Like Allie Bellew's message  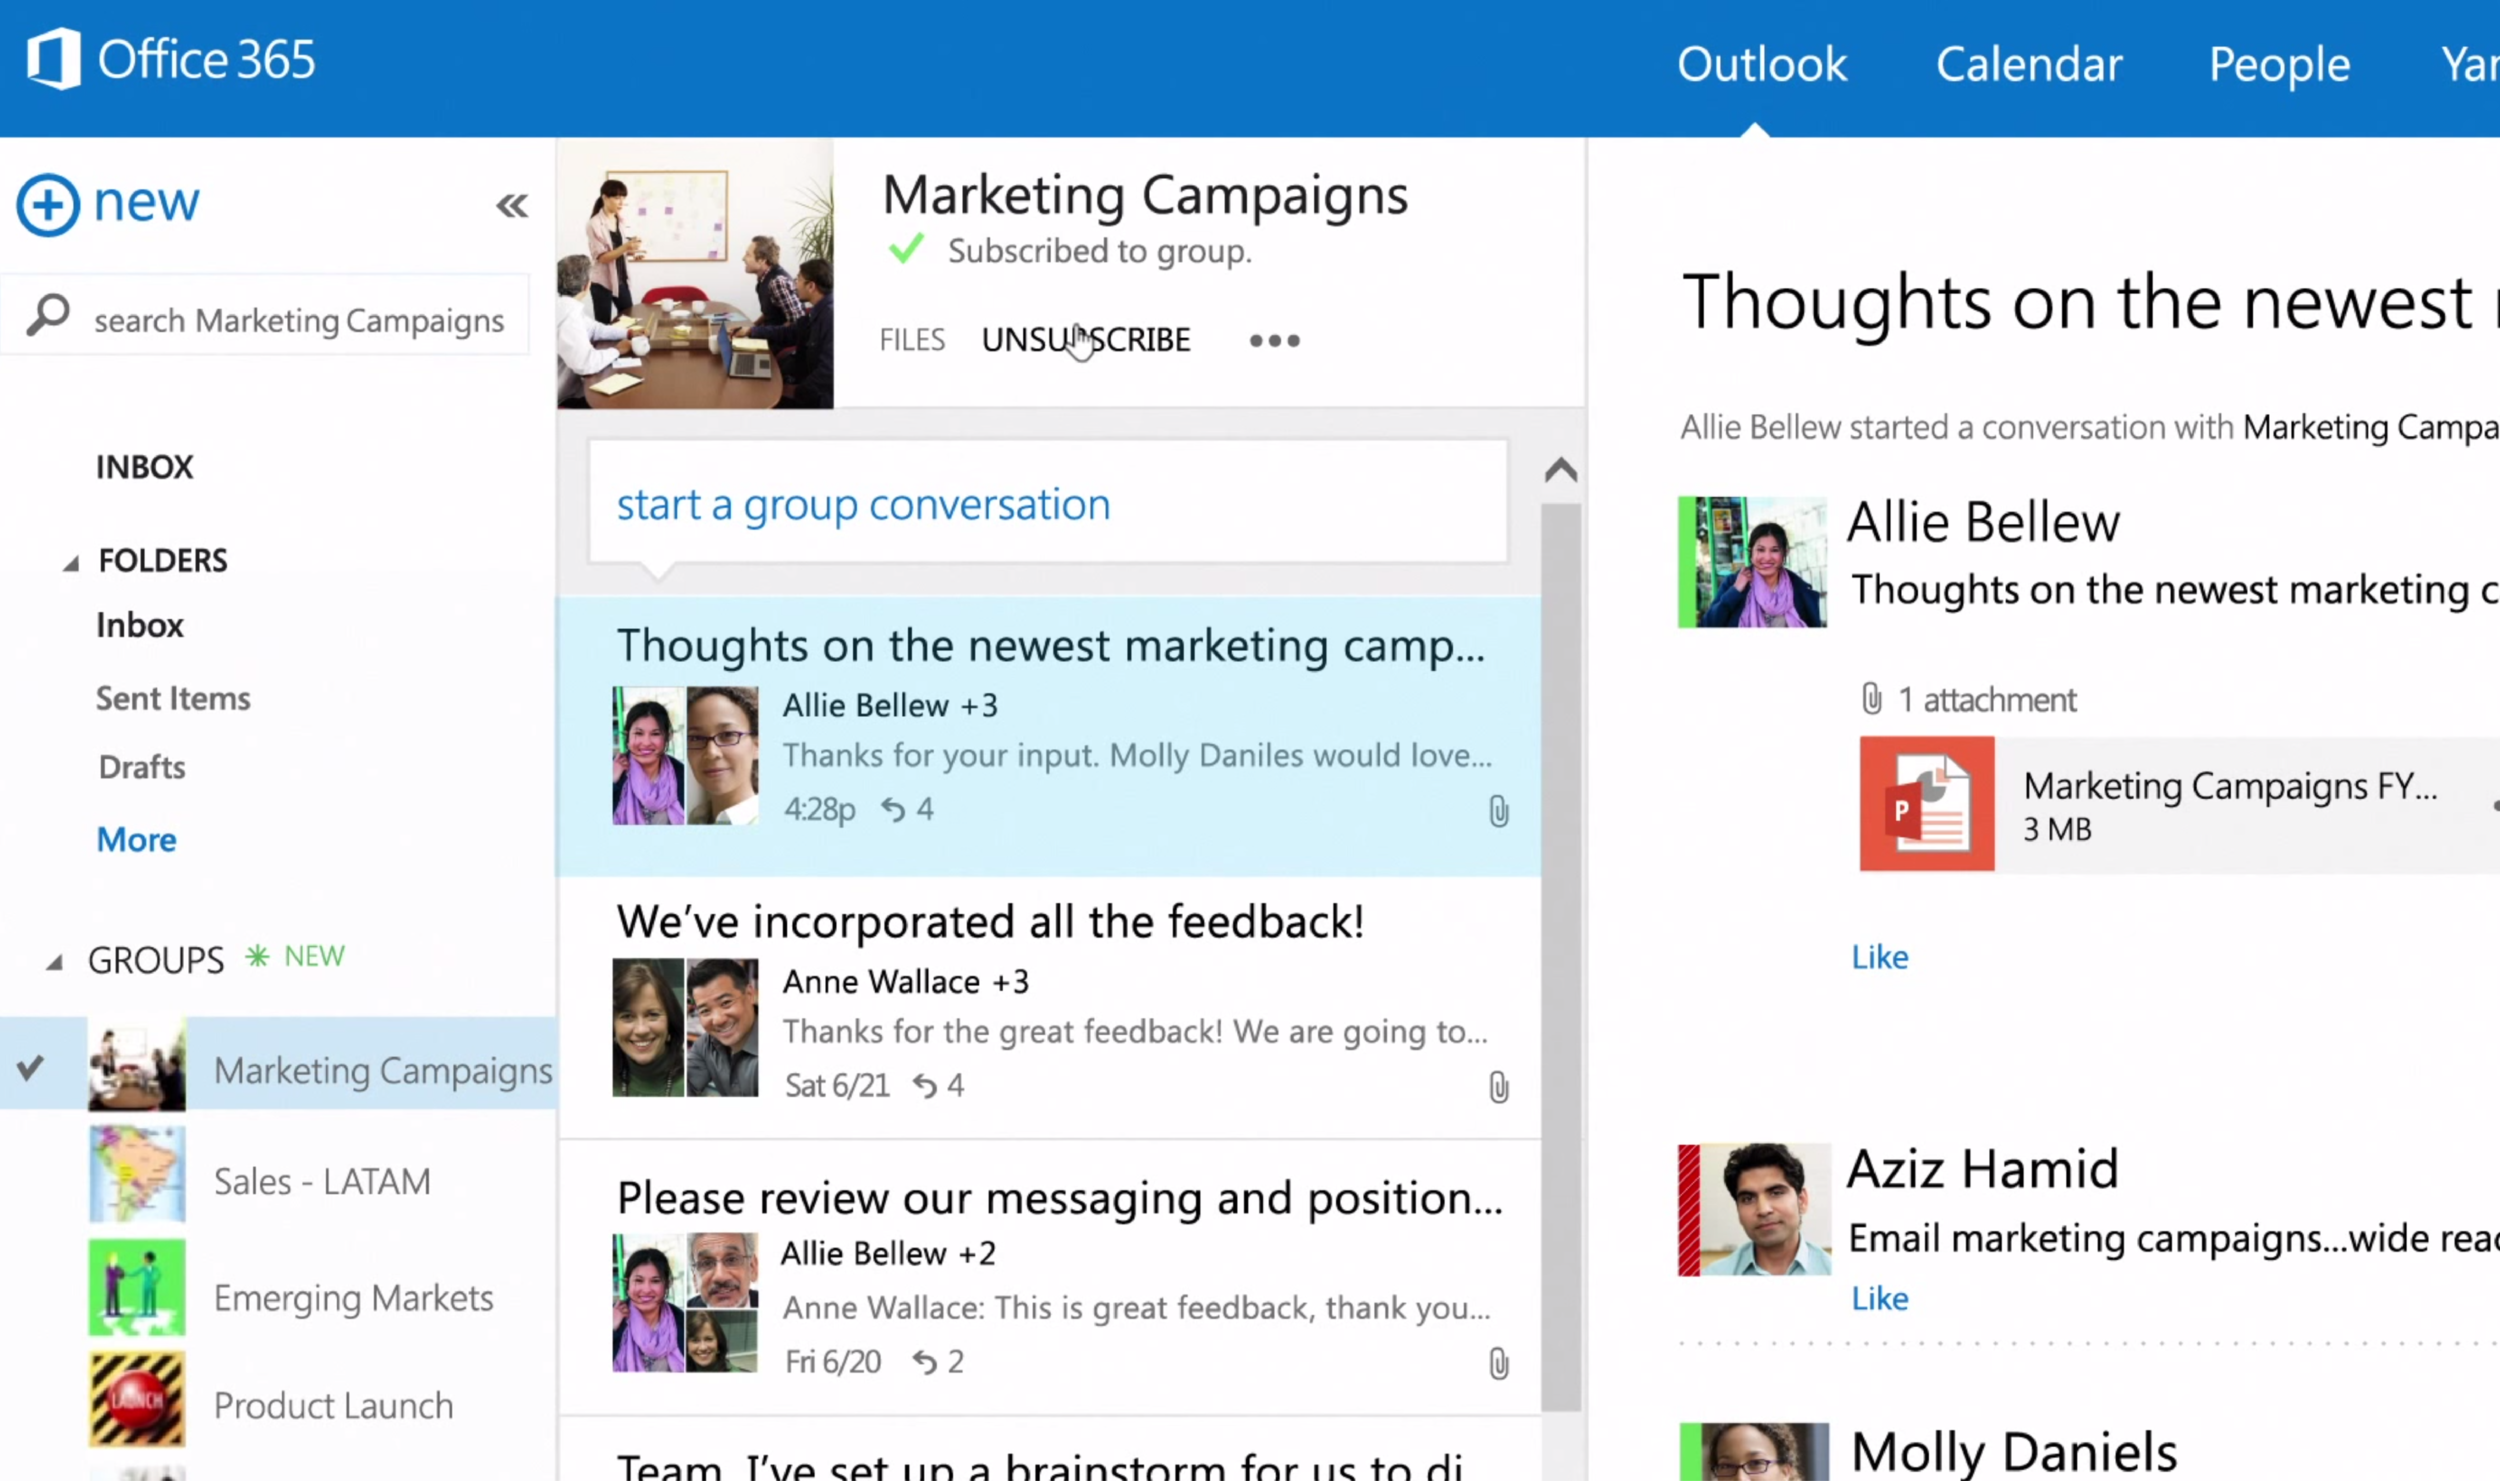(x=1880, y=957)
